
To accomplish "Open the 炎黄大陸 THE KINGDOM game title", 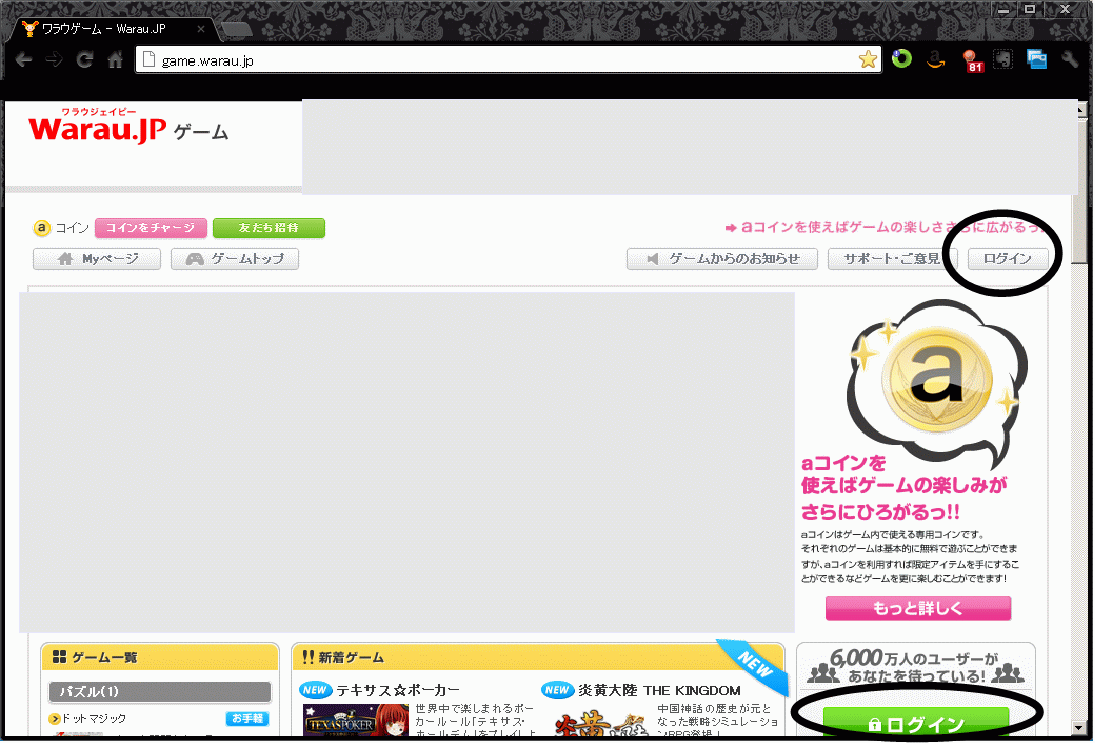I will click(x=659, y=691).
